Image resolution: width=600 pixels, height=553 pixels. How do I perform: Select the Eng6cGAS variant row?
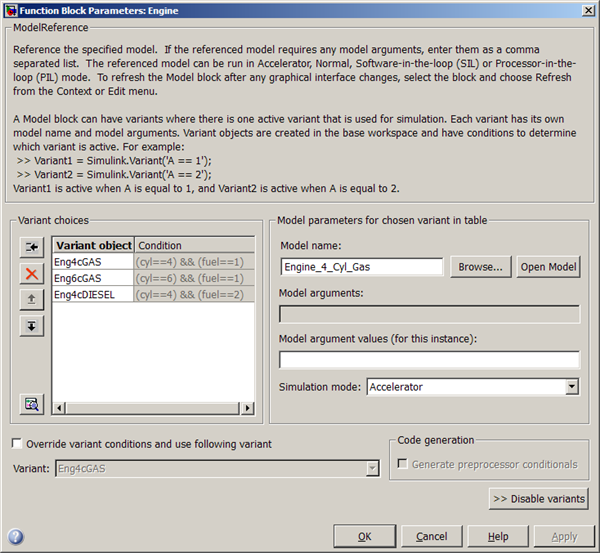click(x=92, y=278)
